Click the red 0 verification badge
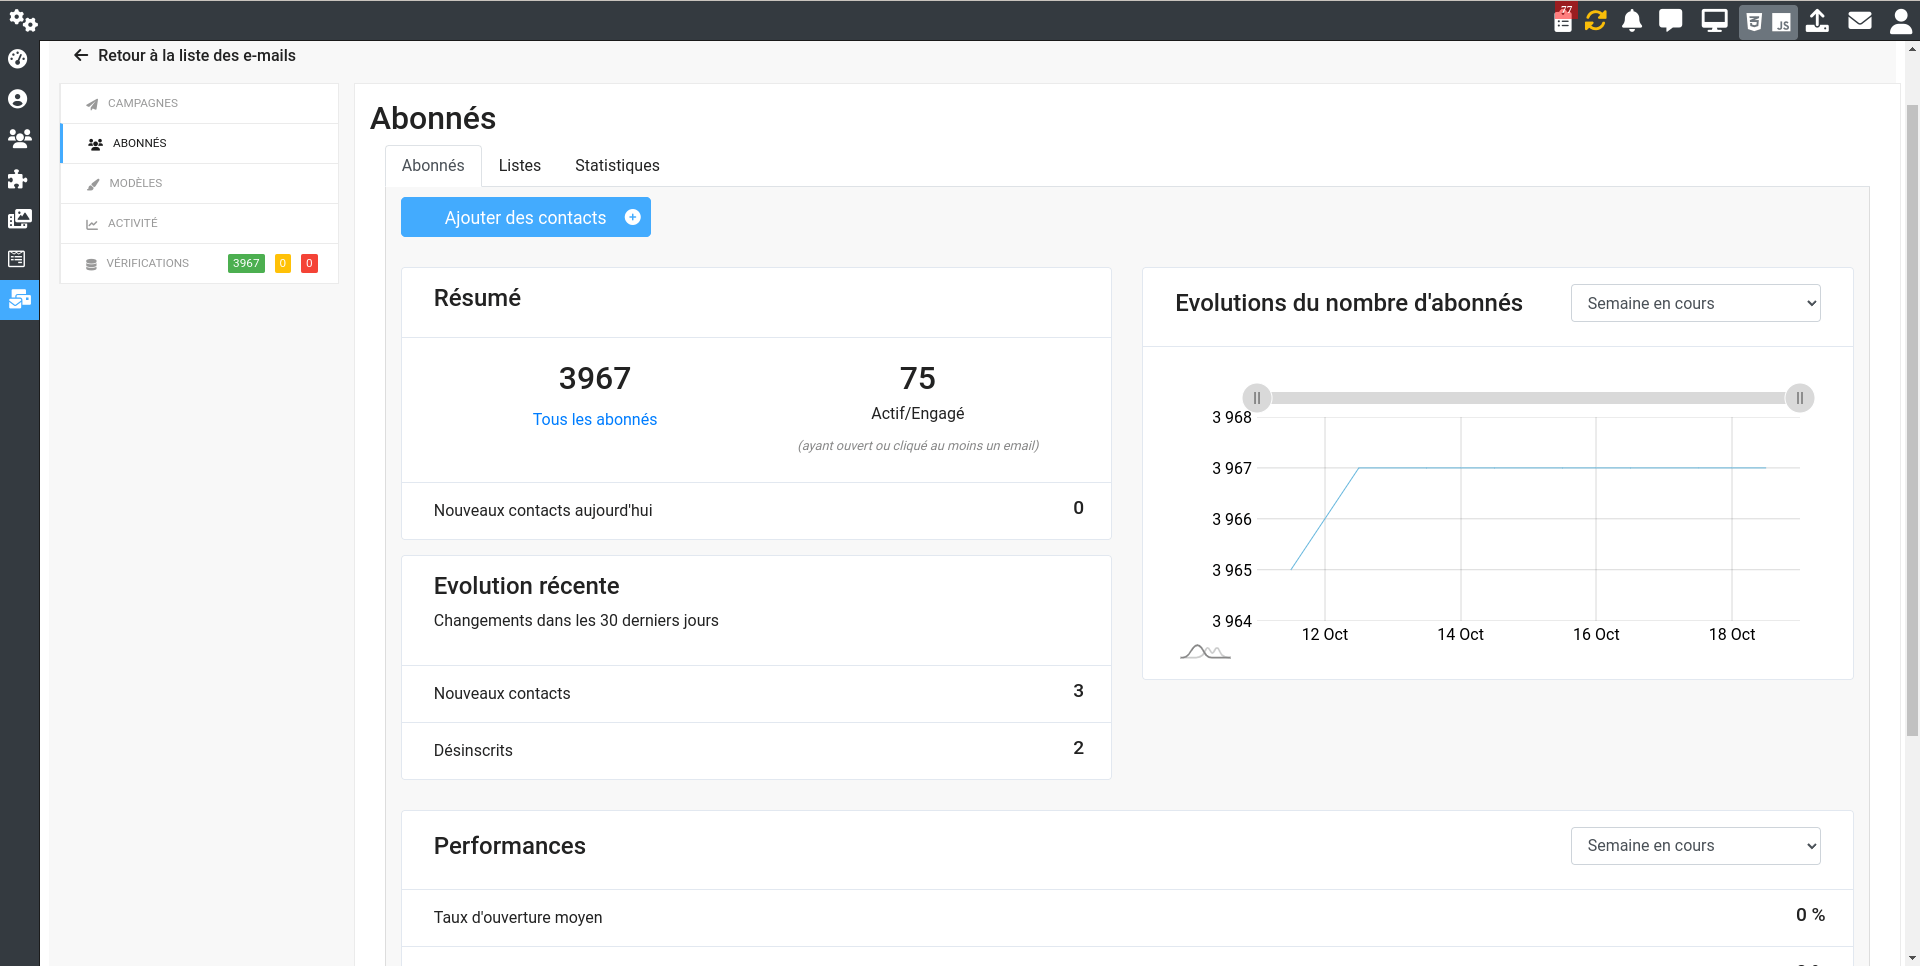Viewport: 1920px width, 966px height. 310,263
